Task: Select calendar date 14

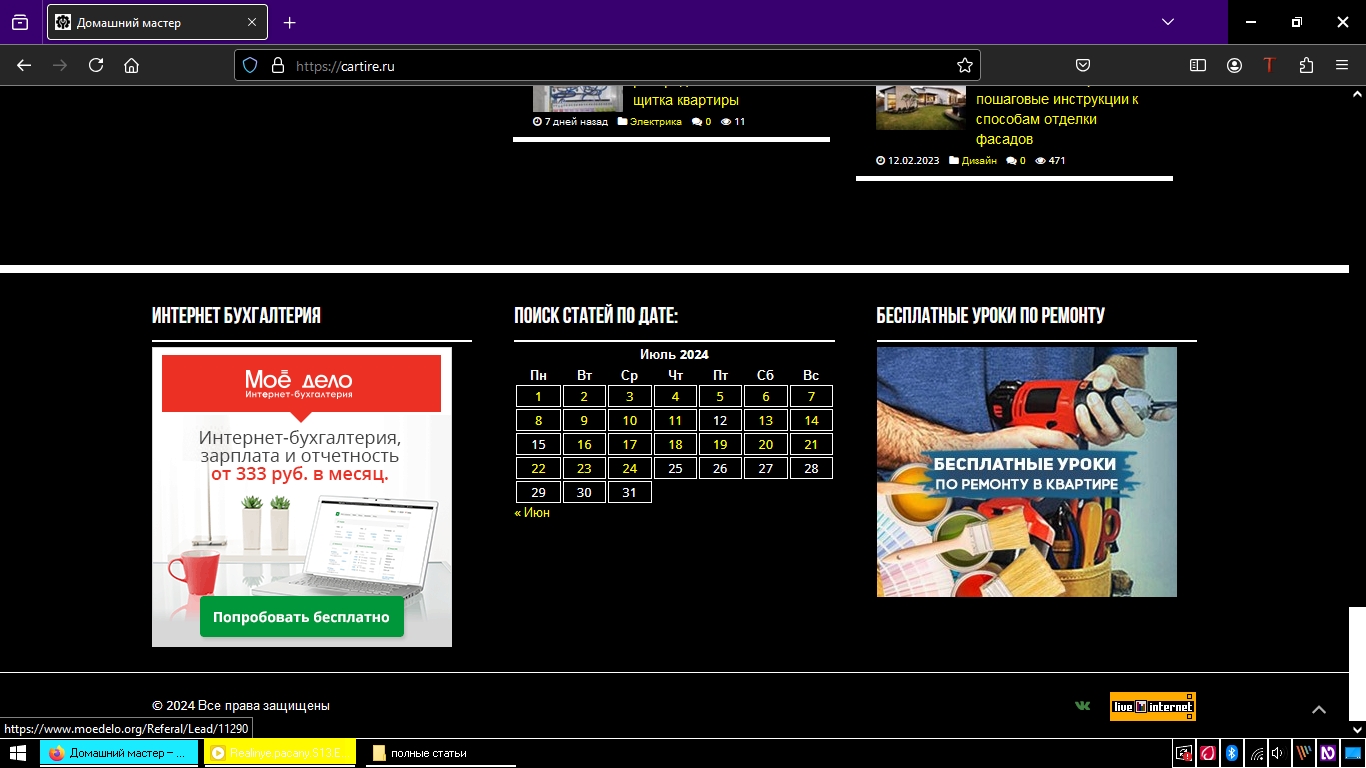Action: click(811, 421)
